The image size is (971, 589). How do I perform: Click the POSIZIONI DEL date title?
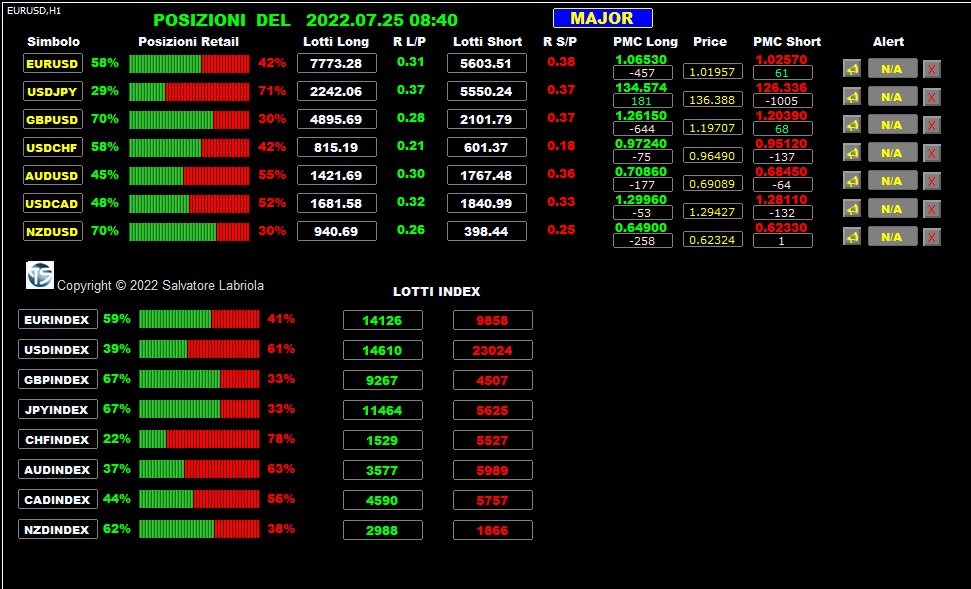(x=305, y=20)
